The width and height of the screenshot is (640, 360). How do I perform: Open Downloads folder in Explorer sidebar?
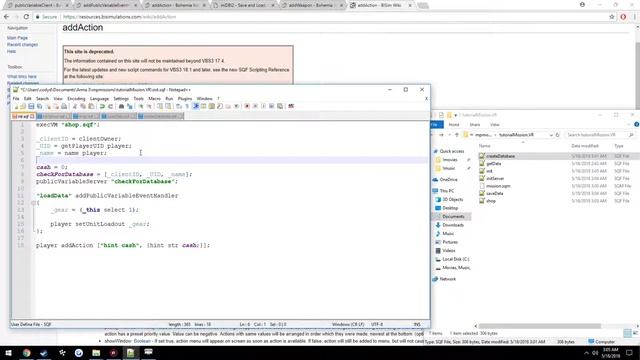[453, 225]
